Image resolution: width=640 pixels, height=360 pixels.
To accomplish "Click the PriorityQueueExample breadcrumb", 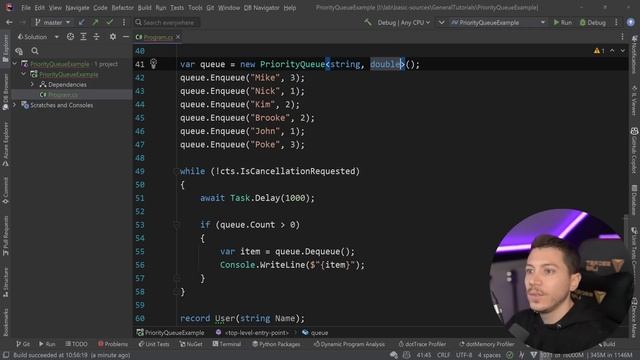I will tap(170, 333).
